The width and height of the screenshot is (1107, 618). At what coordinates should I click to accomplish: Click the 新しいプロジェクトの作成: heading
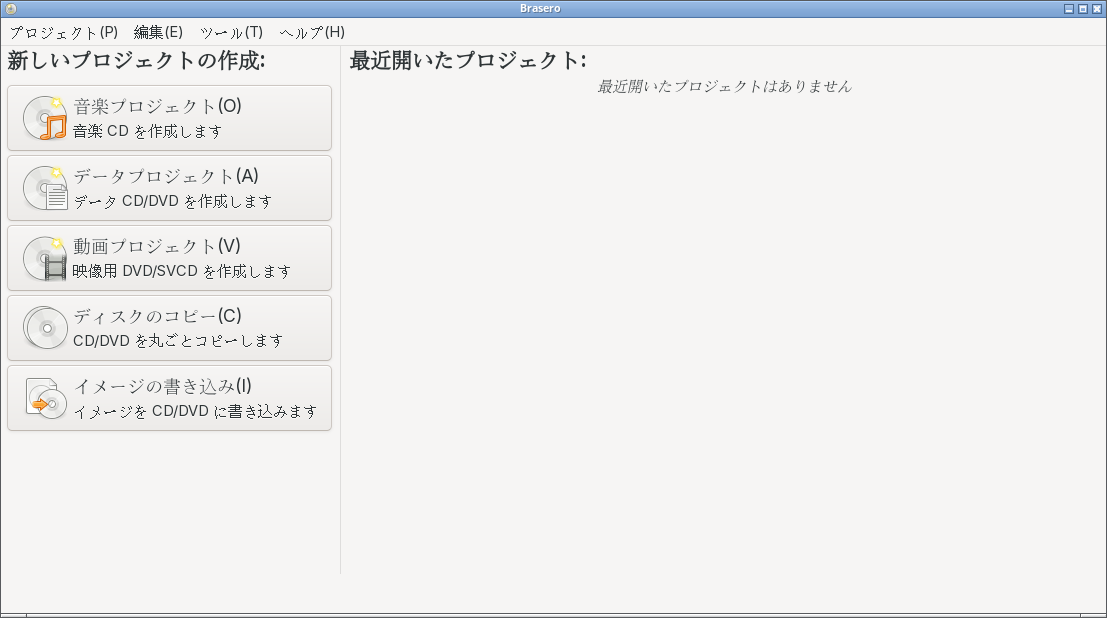[x=136, y=61]
